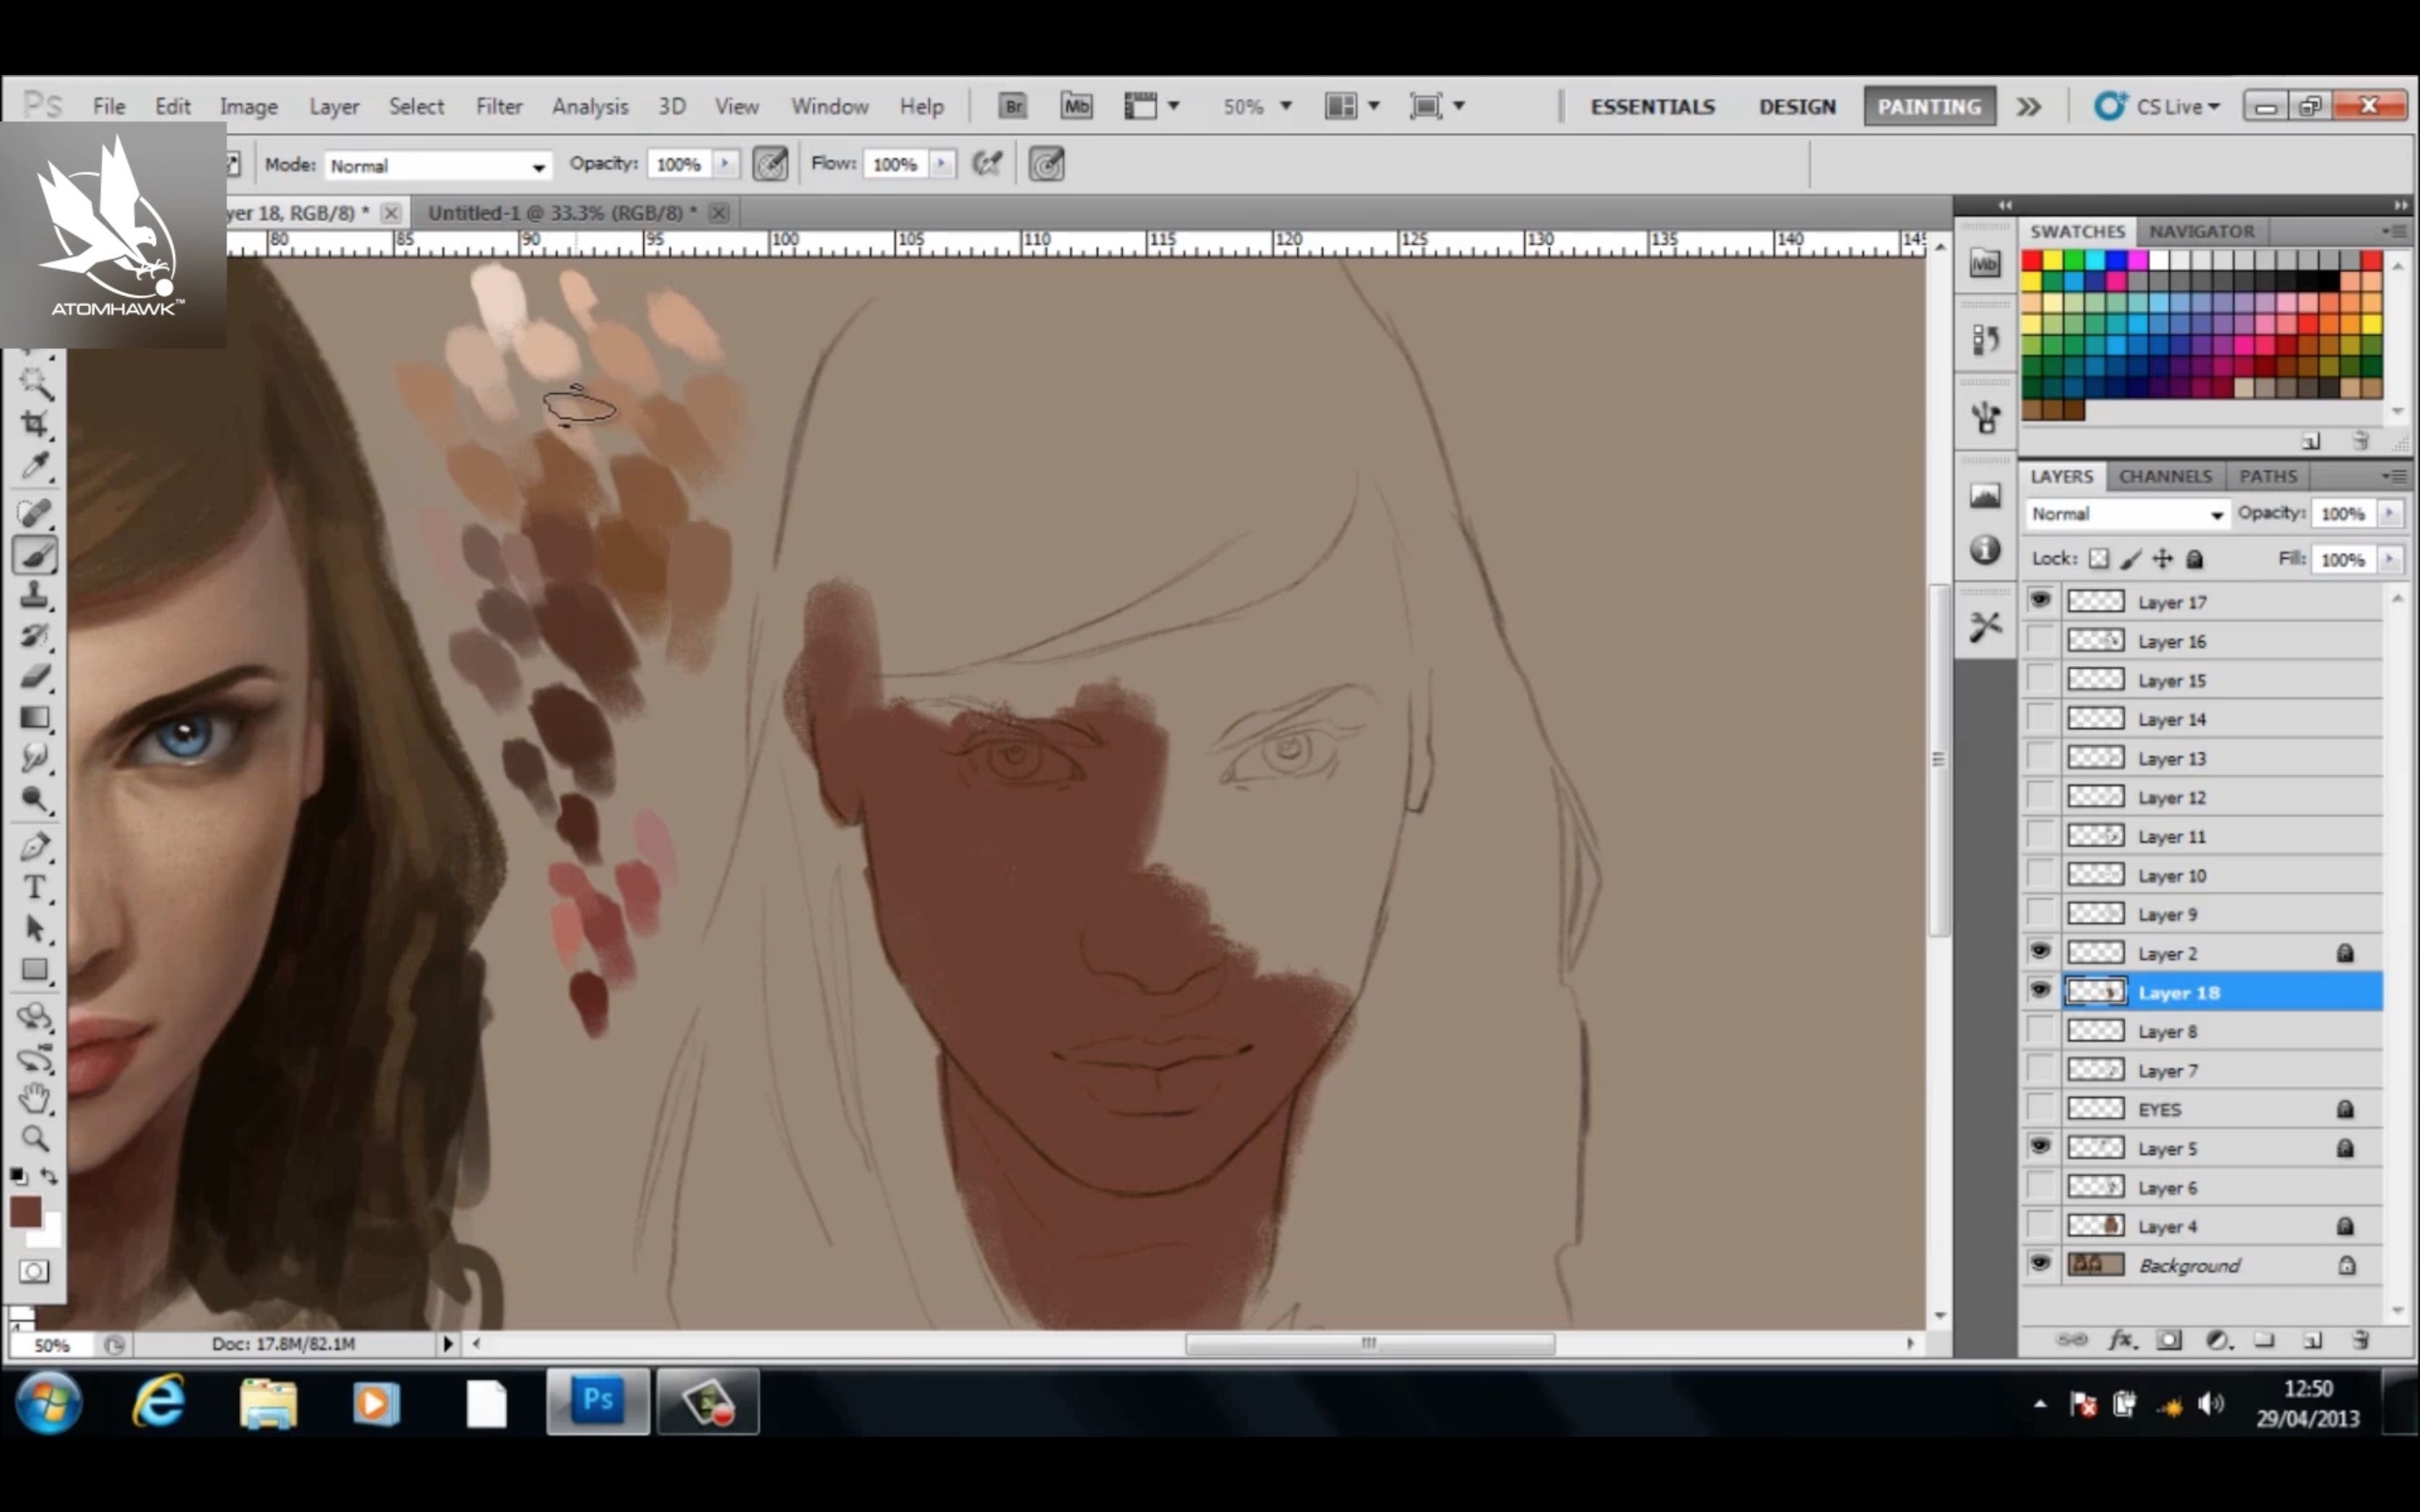The width and height of the screenshot is (2420, 1512).
Task: Click the trash icon in Layers panel
Action: click(x=2360, y=1340)
